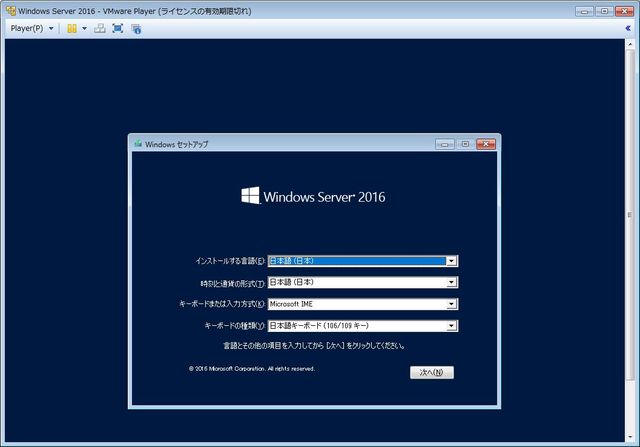640x447 pixels.
Task: Click the vertical scrollbar up arrow
Action: click(x=630, y=44)
